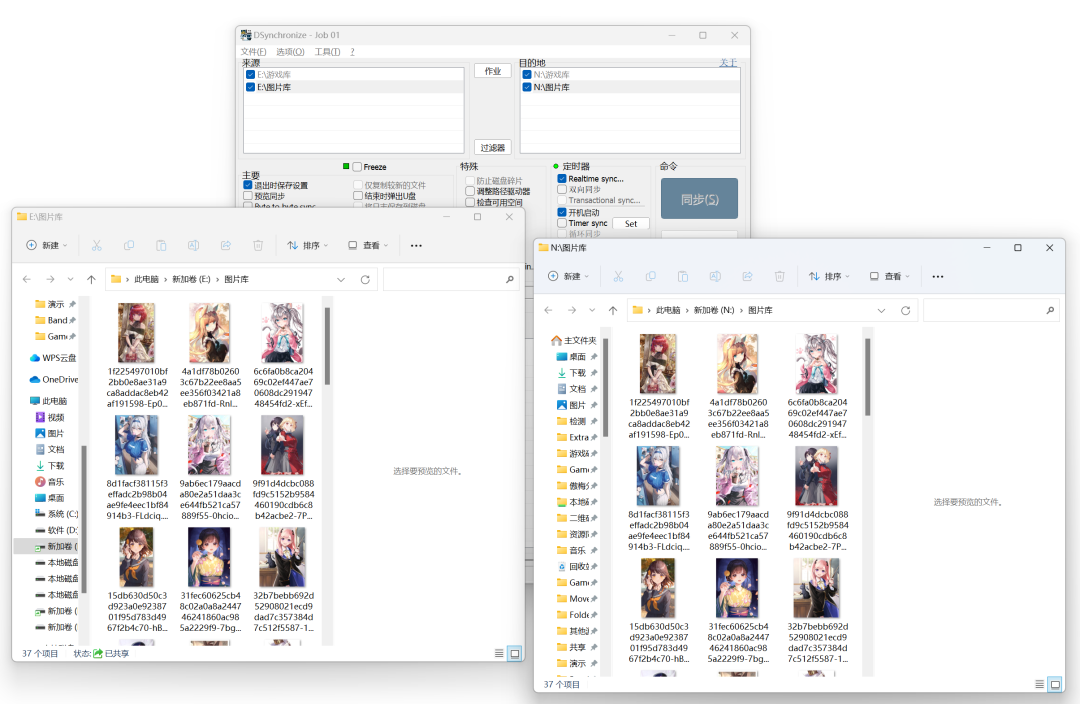
Task: Click Cut icon in N:\图片库 window toolbar
Action: [x=619, y=276]
